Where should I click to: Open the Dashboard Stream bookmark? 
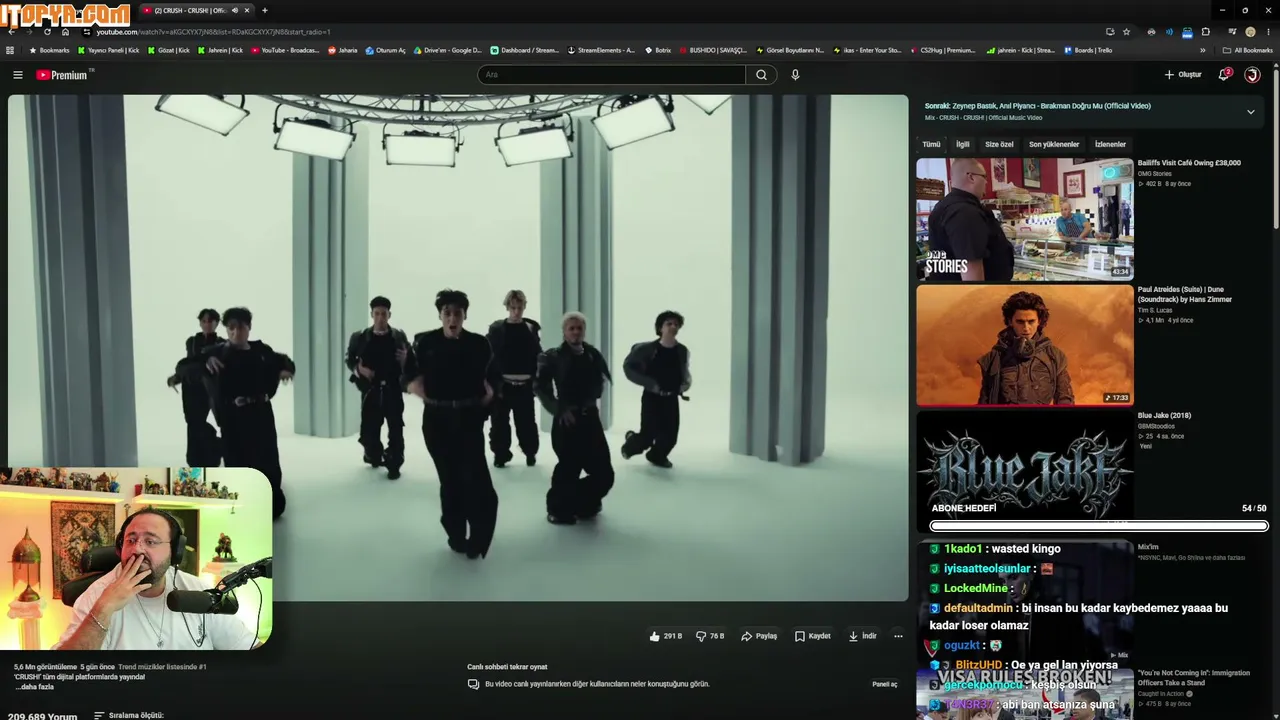[x=524, y=50]
